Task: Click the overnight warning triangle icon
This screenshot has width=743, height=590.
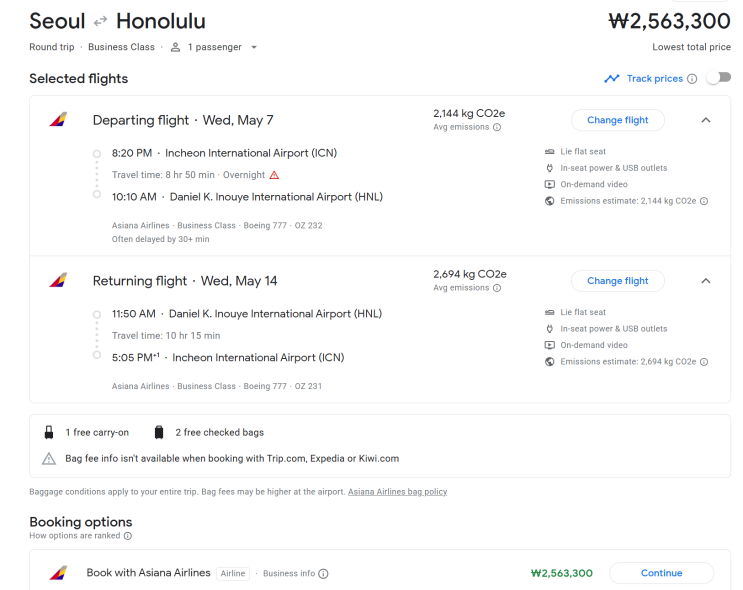Action: click(x=274, y=175)
